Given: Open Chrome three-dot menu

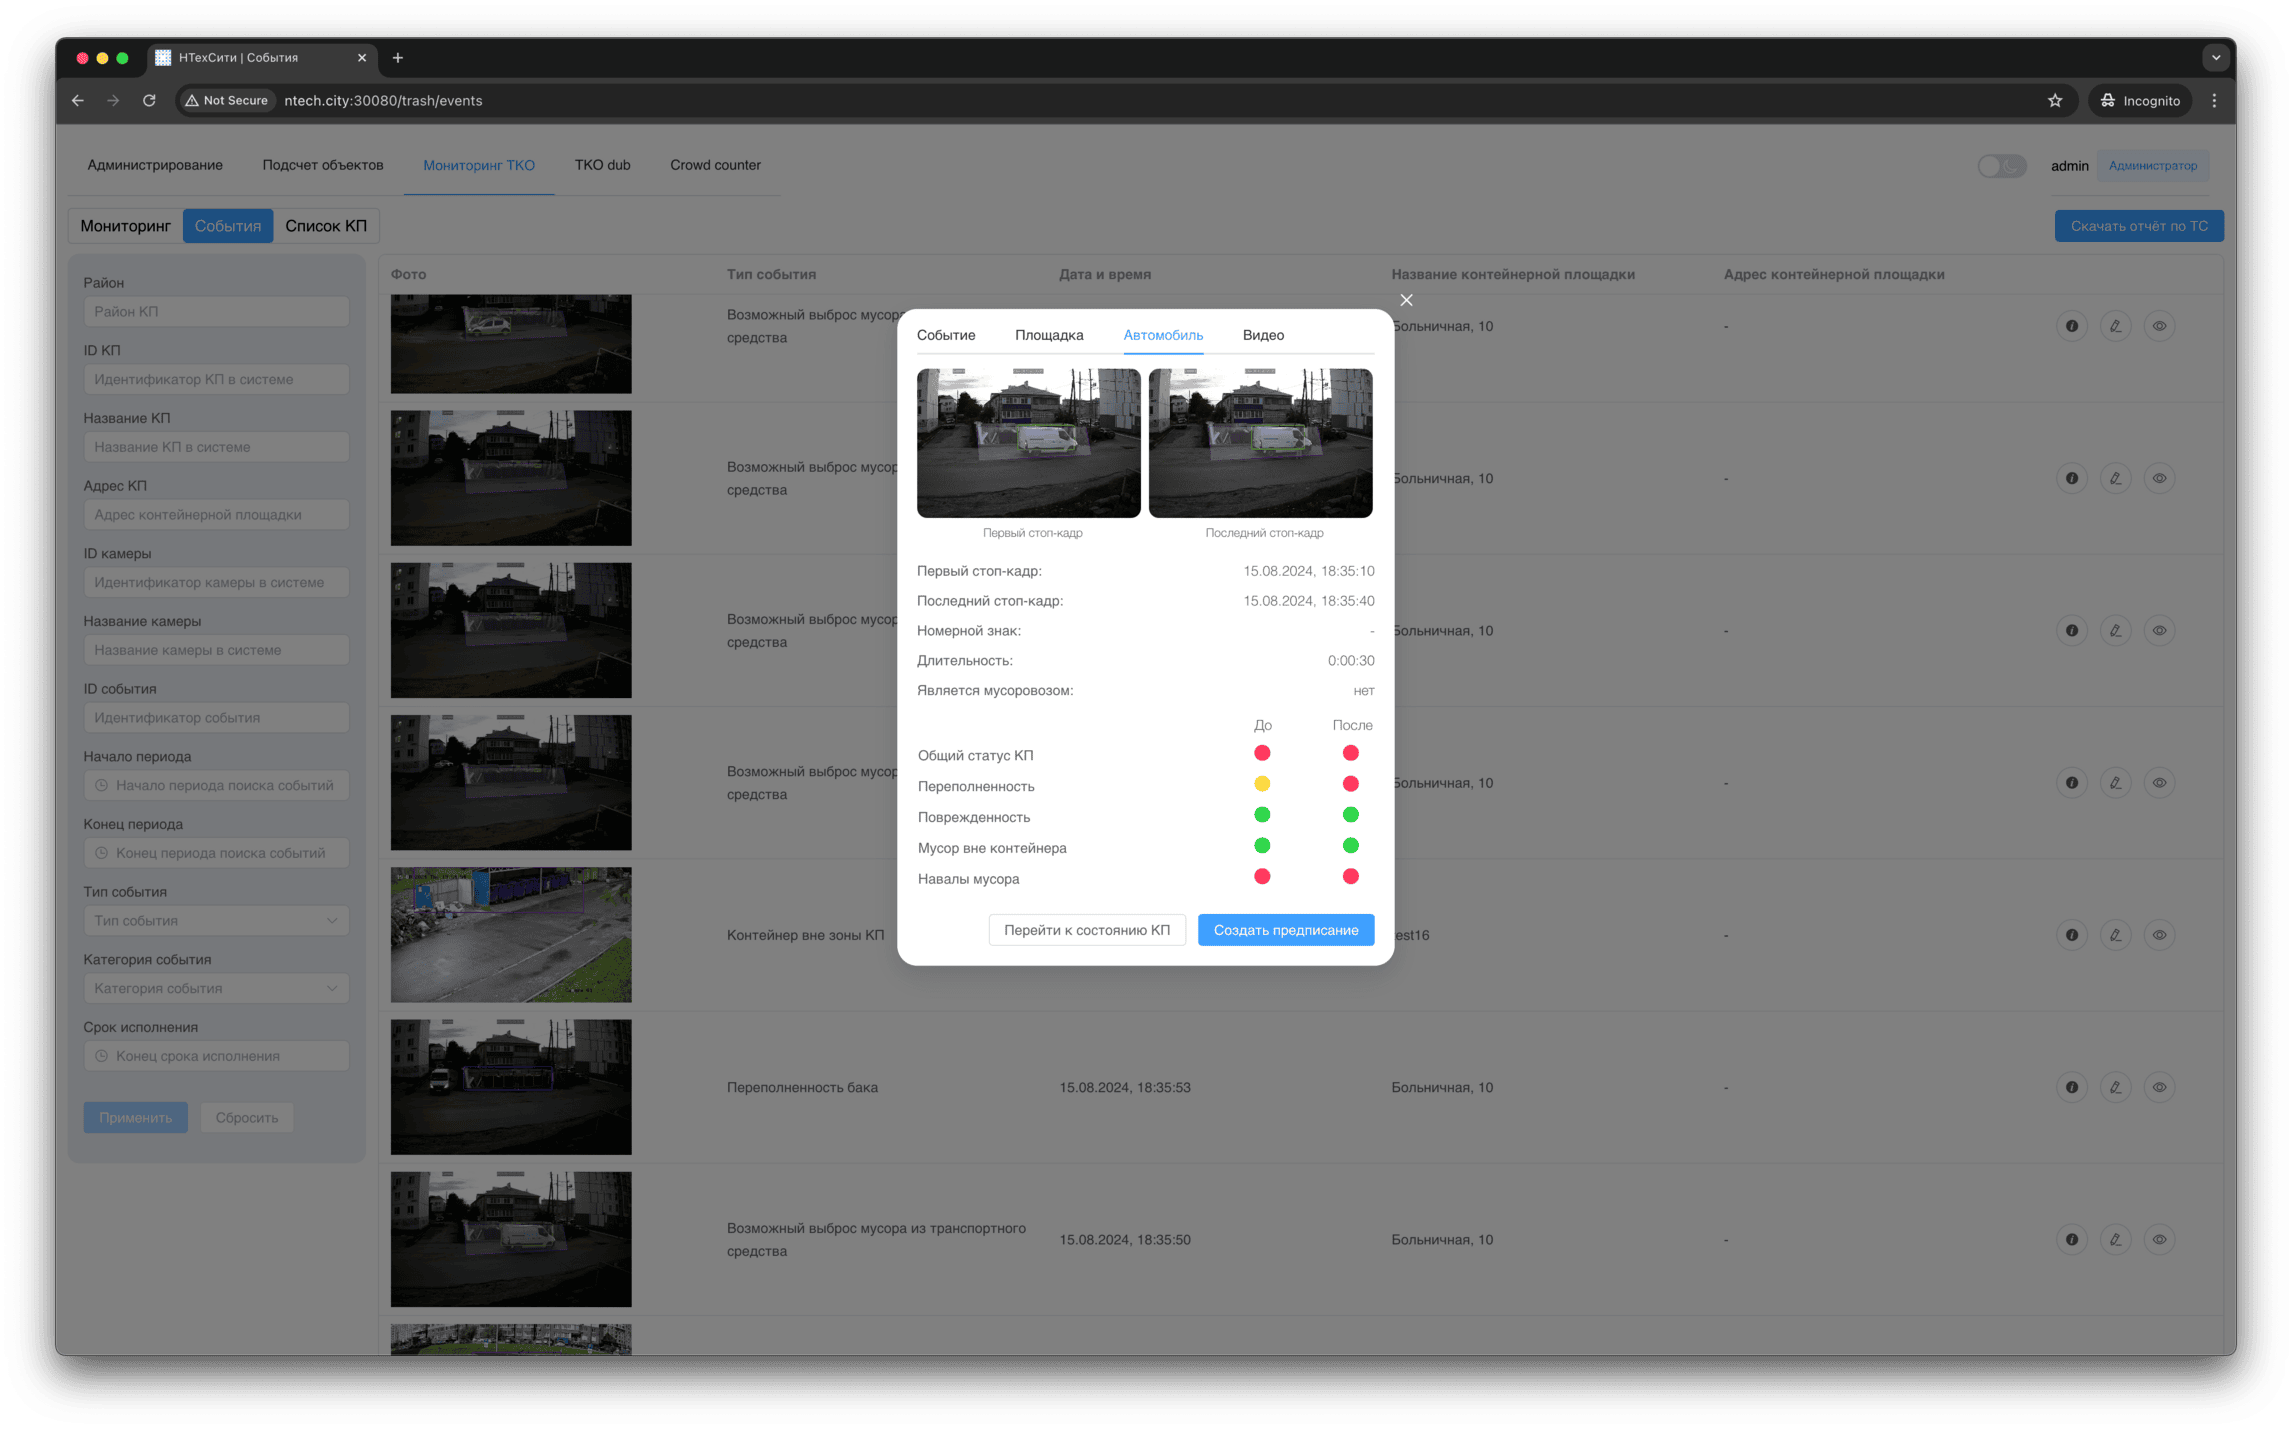Looking at the screenshot, I should (x=2214, y=100).
